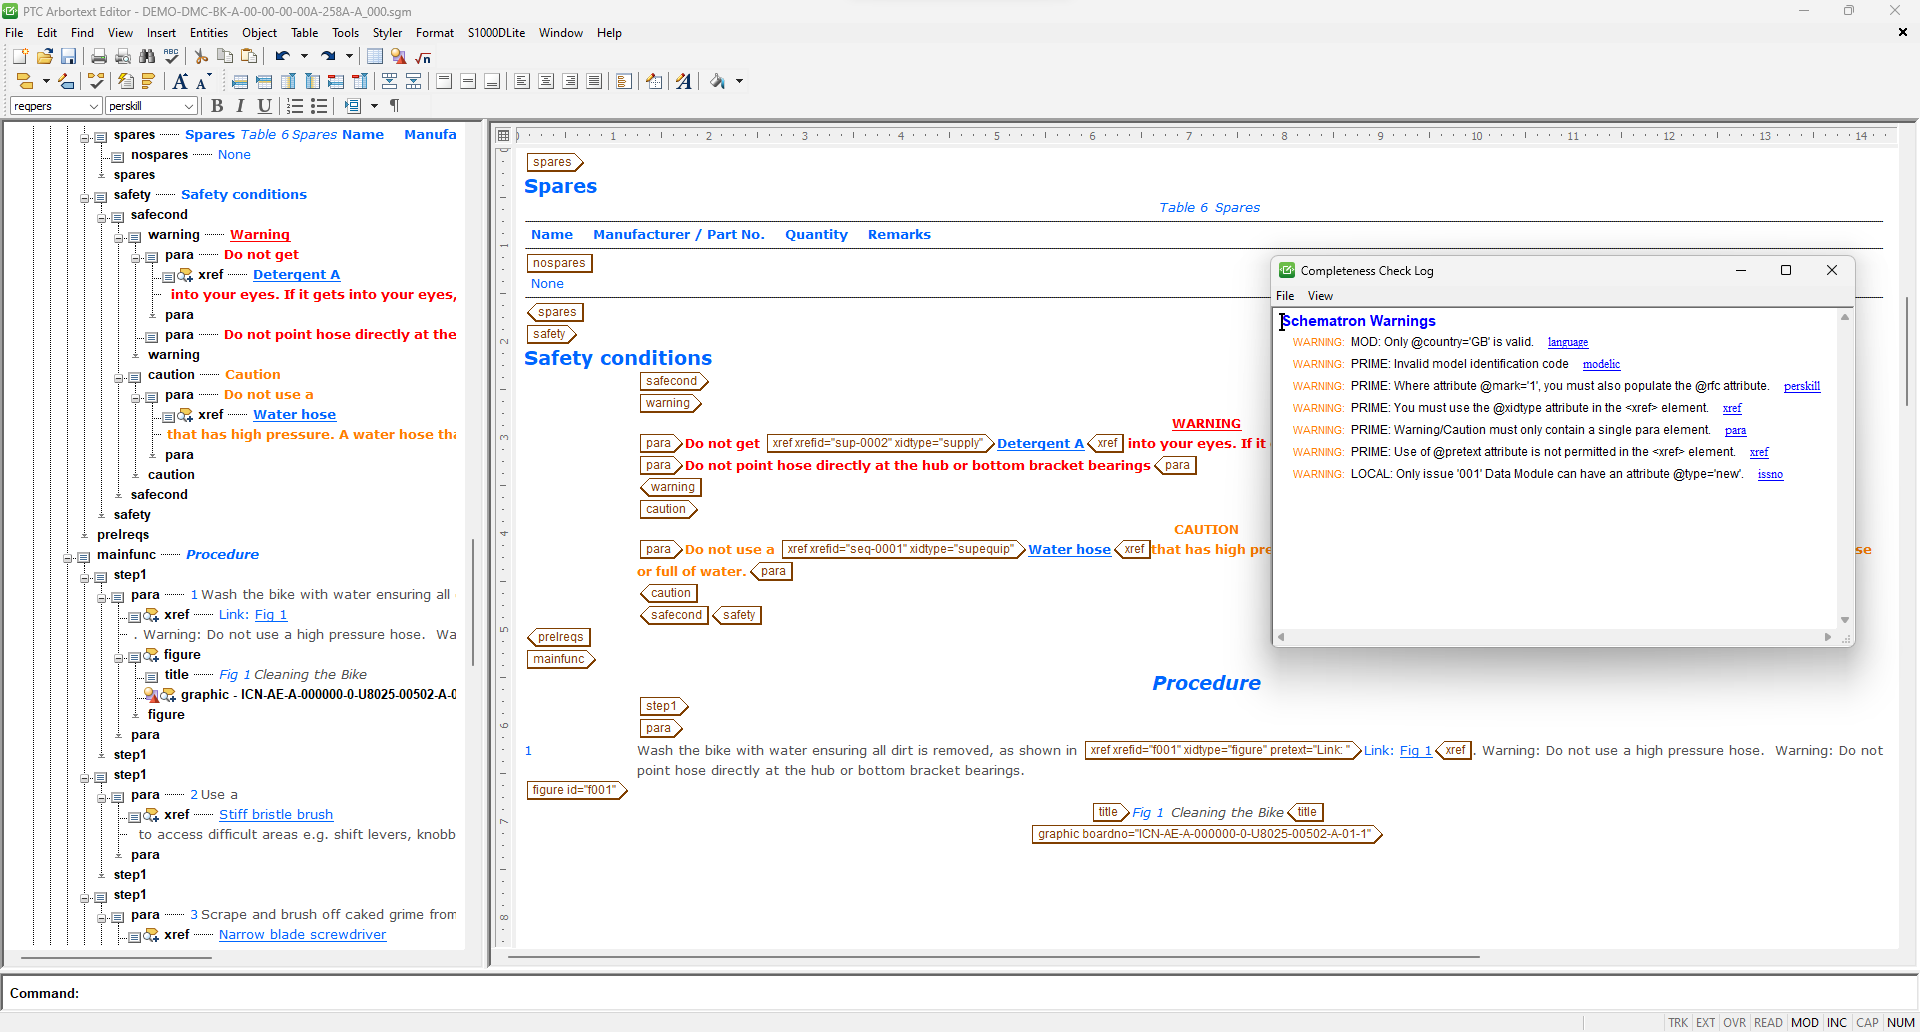Insert table row above icon
This screenshot has height=1032, width=1920.
(x=240, y=81)
